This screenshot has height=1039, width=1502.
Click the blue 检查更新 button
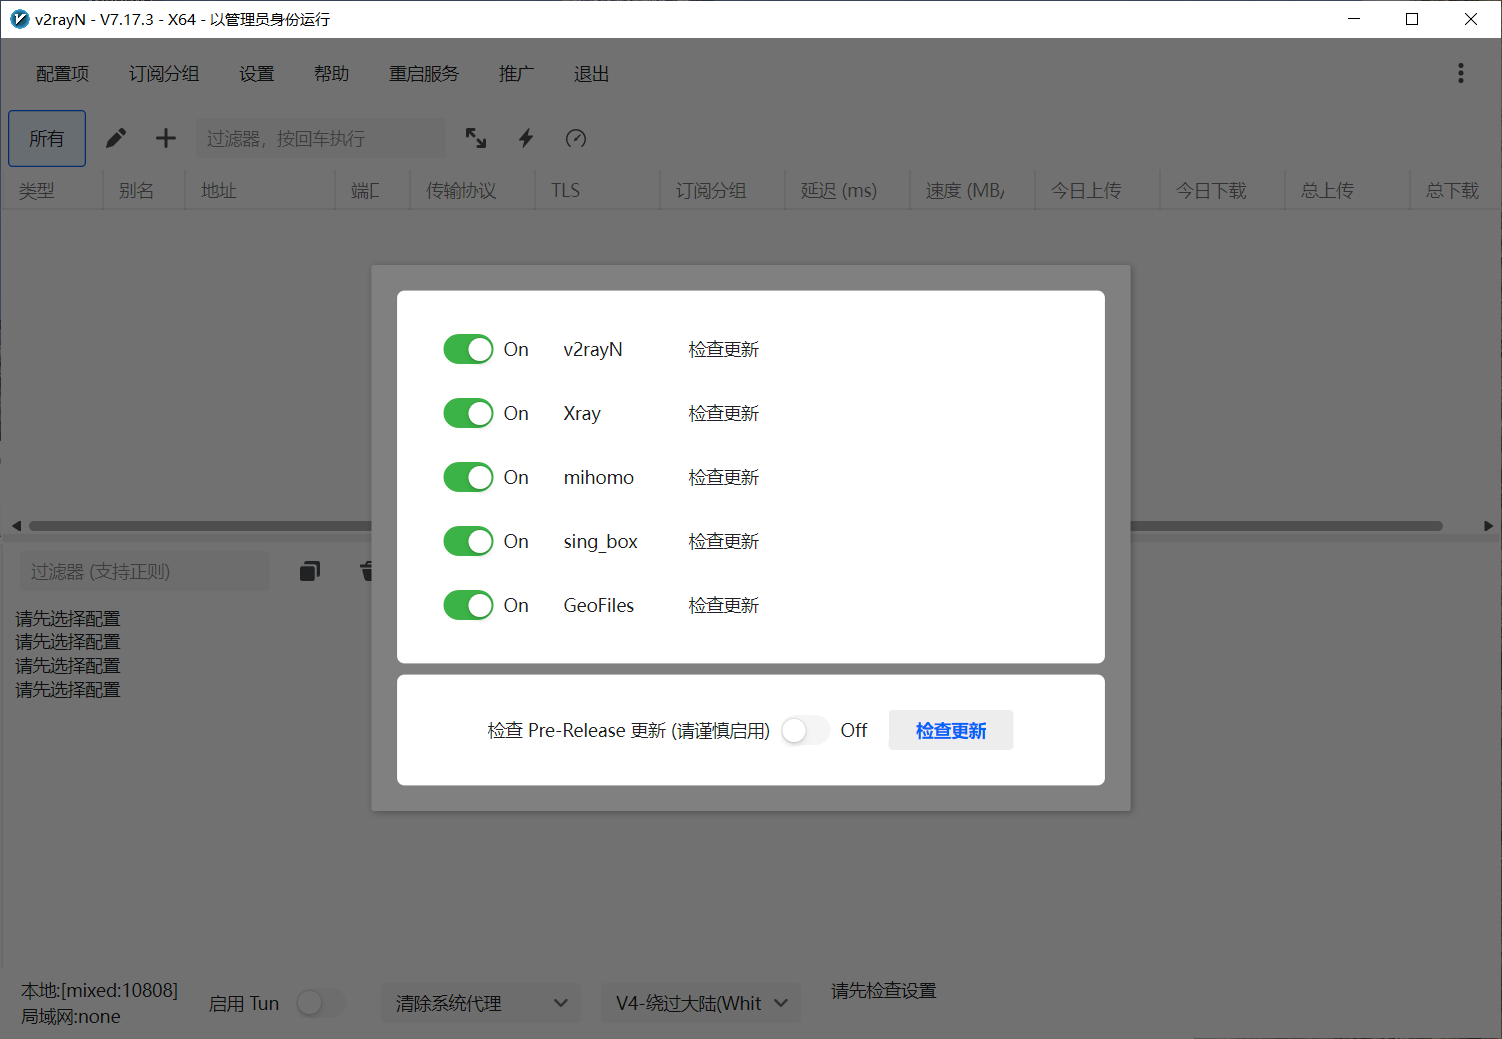[950, 731]
